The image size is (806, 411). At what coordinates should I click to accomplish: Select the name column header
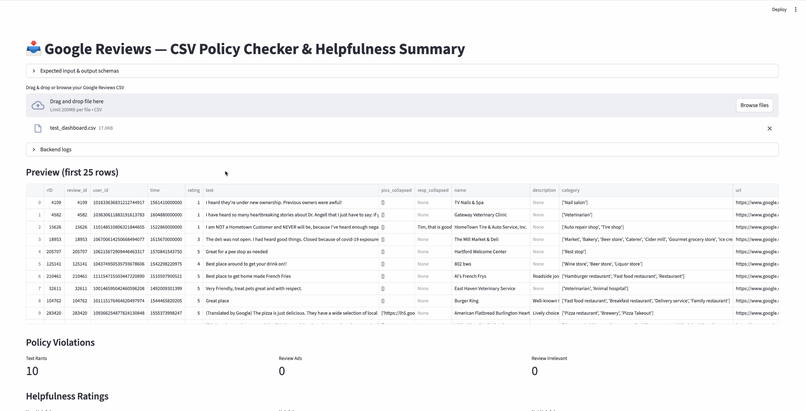coord(491,190)
